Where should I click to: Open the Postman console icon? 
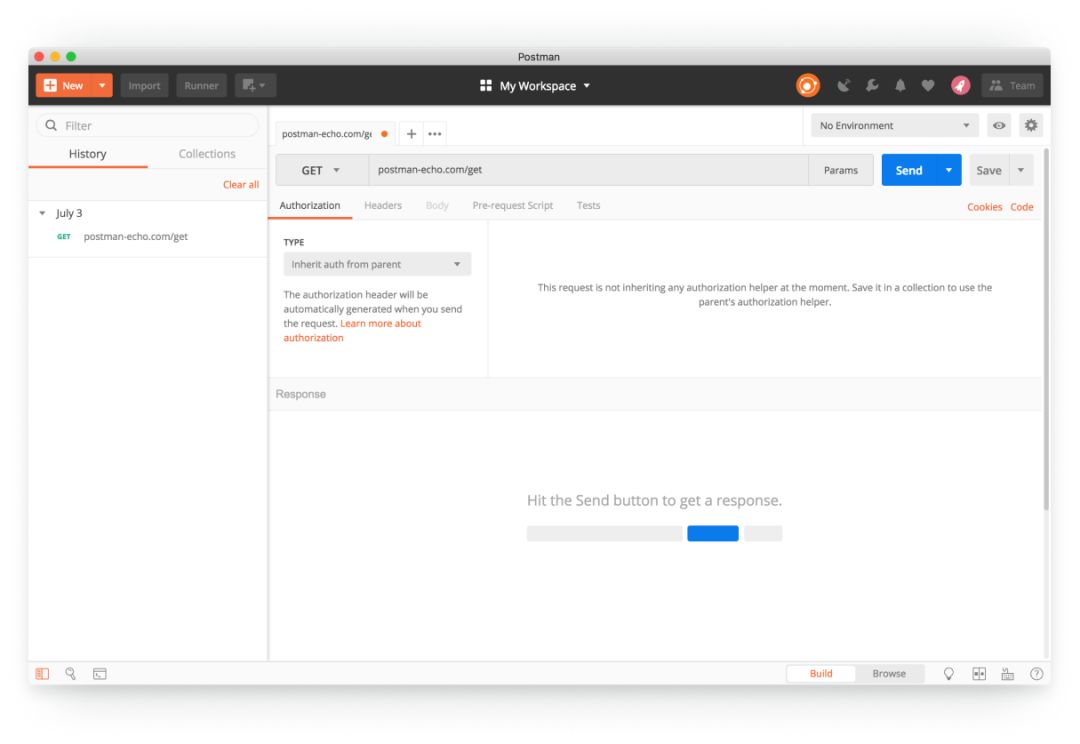tap(100, 674)
